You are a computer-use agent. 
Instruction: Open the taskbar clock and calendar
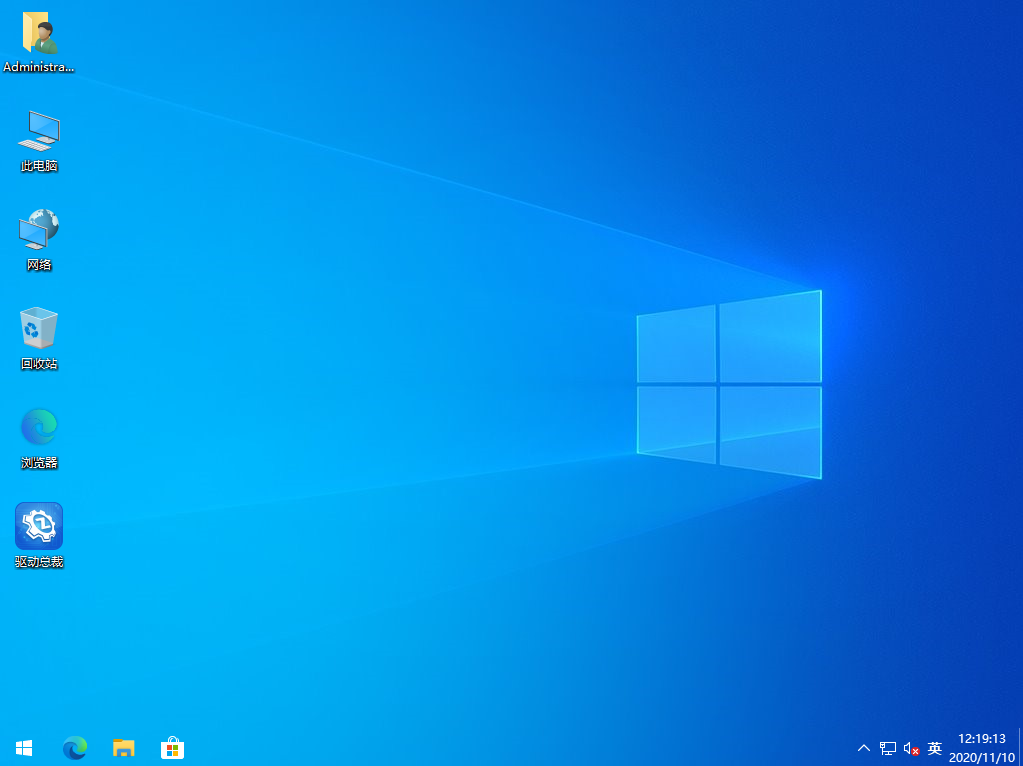[x=982, y=748]
